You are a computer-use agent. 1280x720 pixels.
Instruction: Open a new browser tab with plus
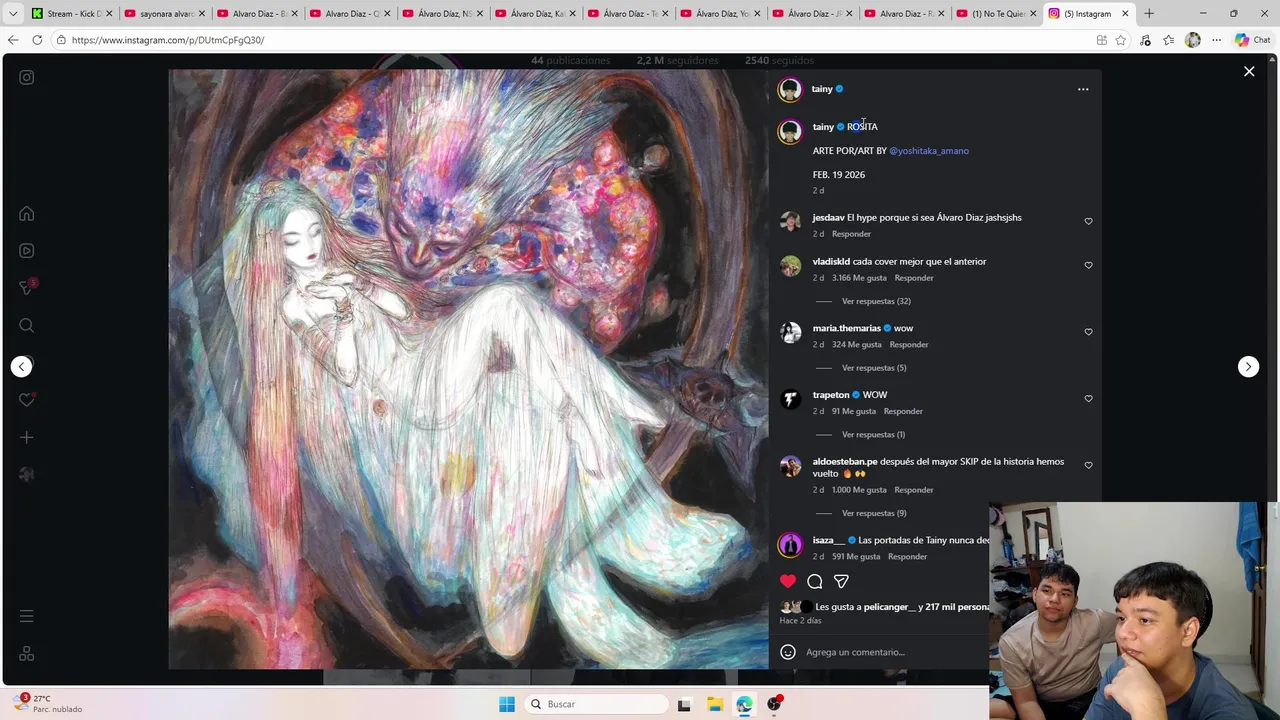coord(1149,13)
